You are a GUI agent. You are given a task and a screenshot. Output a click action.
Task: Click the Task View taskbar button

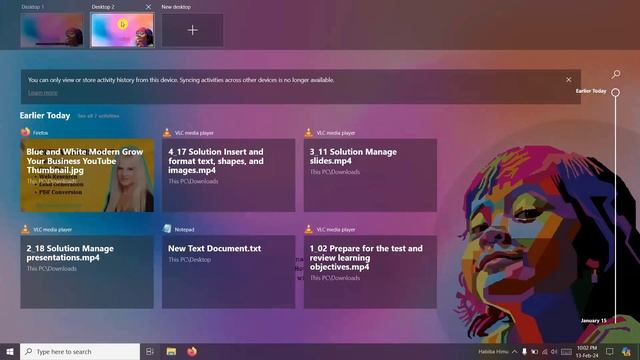pyautogui.click(x=150, y=351)
